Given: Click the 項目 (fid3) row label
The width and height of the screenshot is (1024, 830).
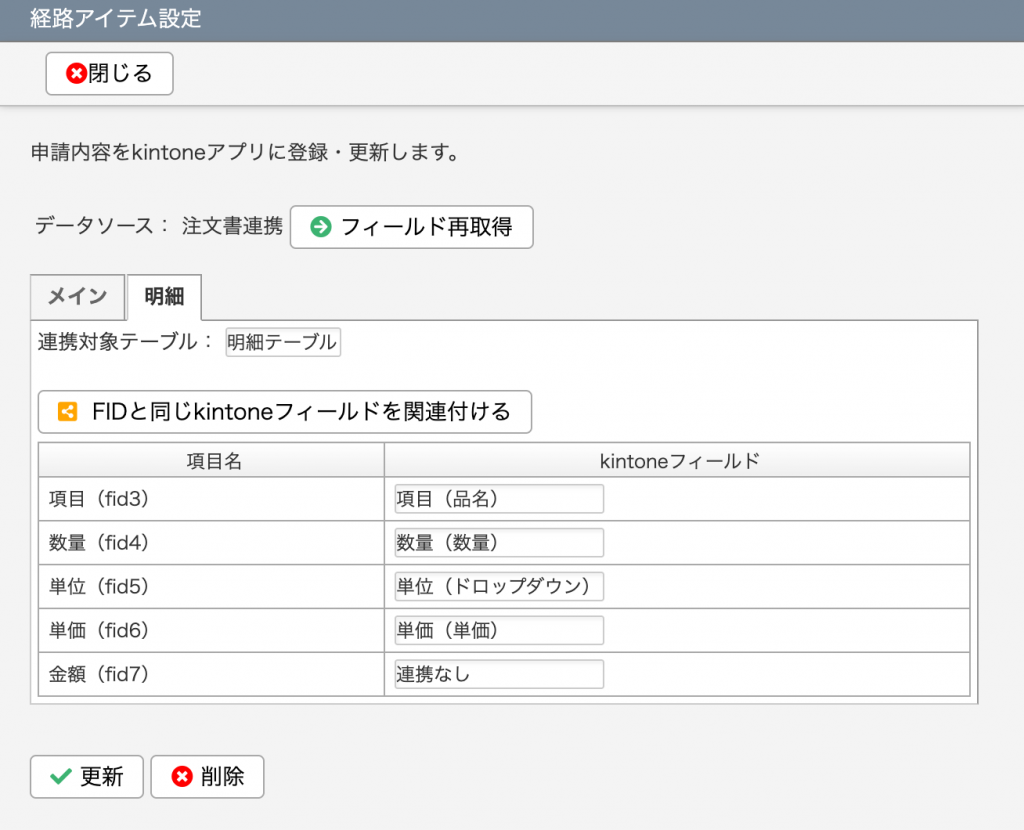Looking at the screenshot, I should click(x=99, y=499).
